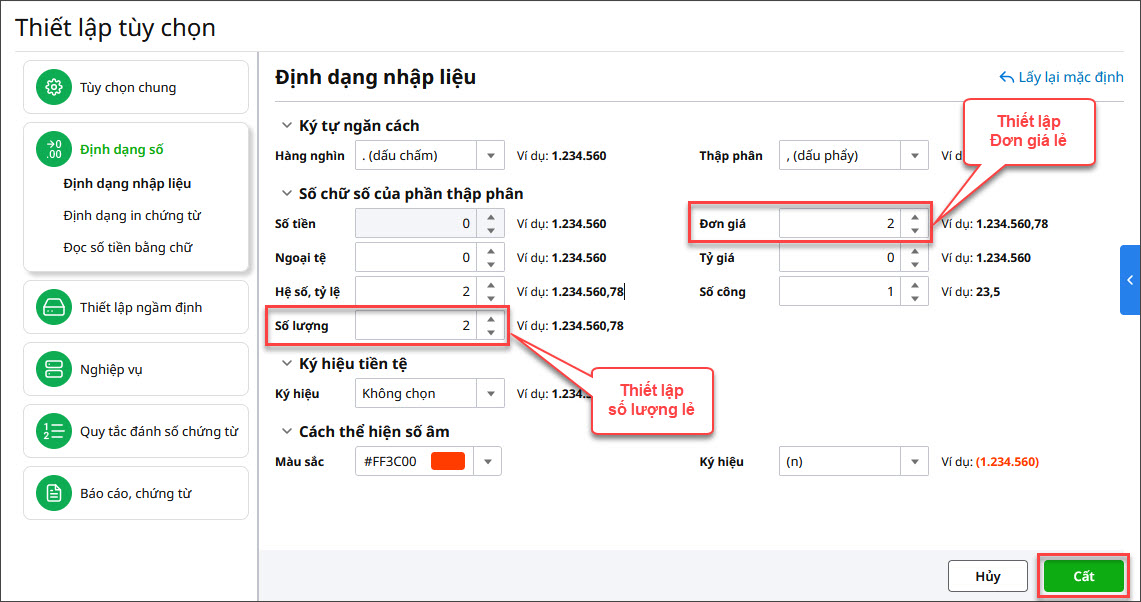Open the Nghiệp vụ icon
1141x602 pixels.
54,369
